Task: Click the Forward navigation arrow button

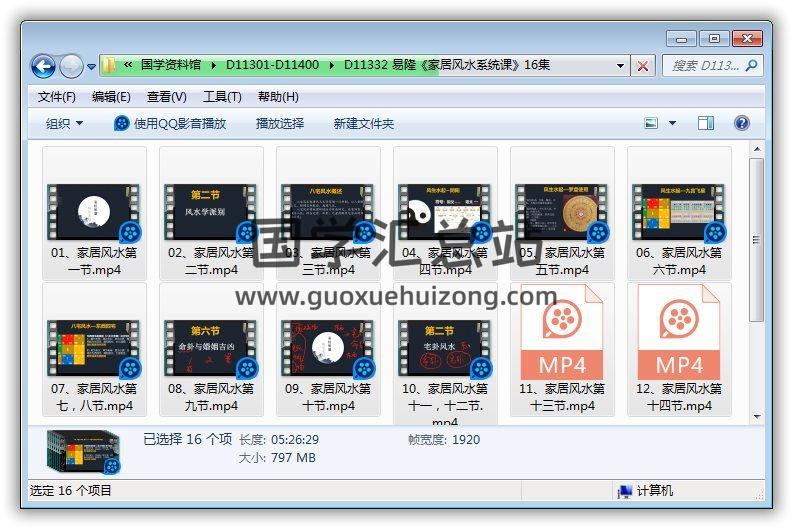Action: coord(71,67)
